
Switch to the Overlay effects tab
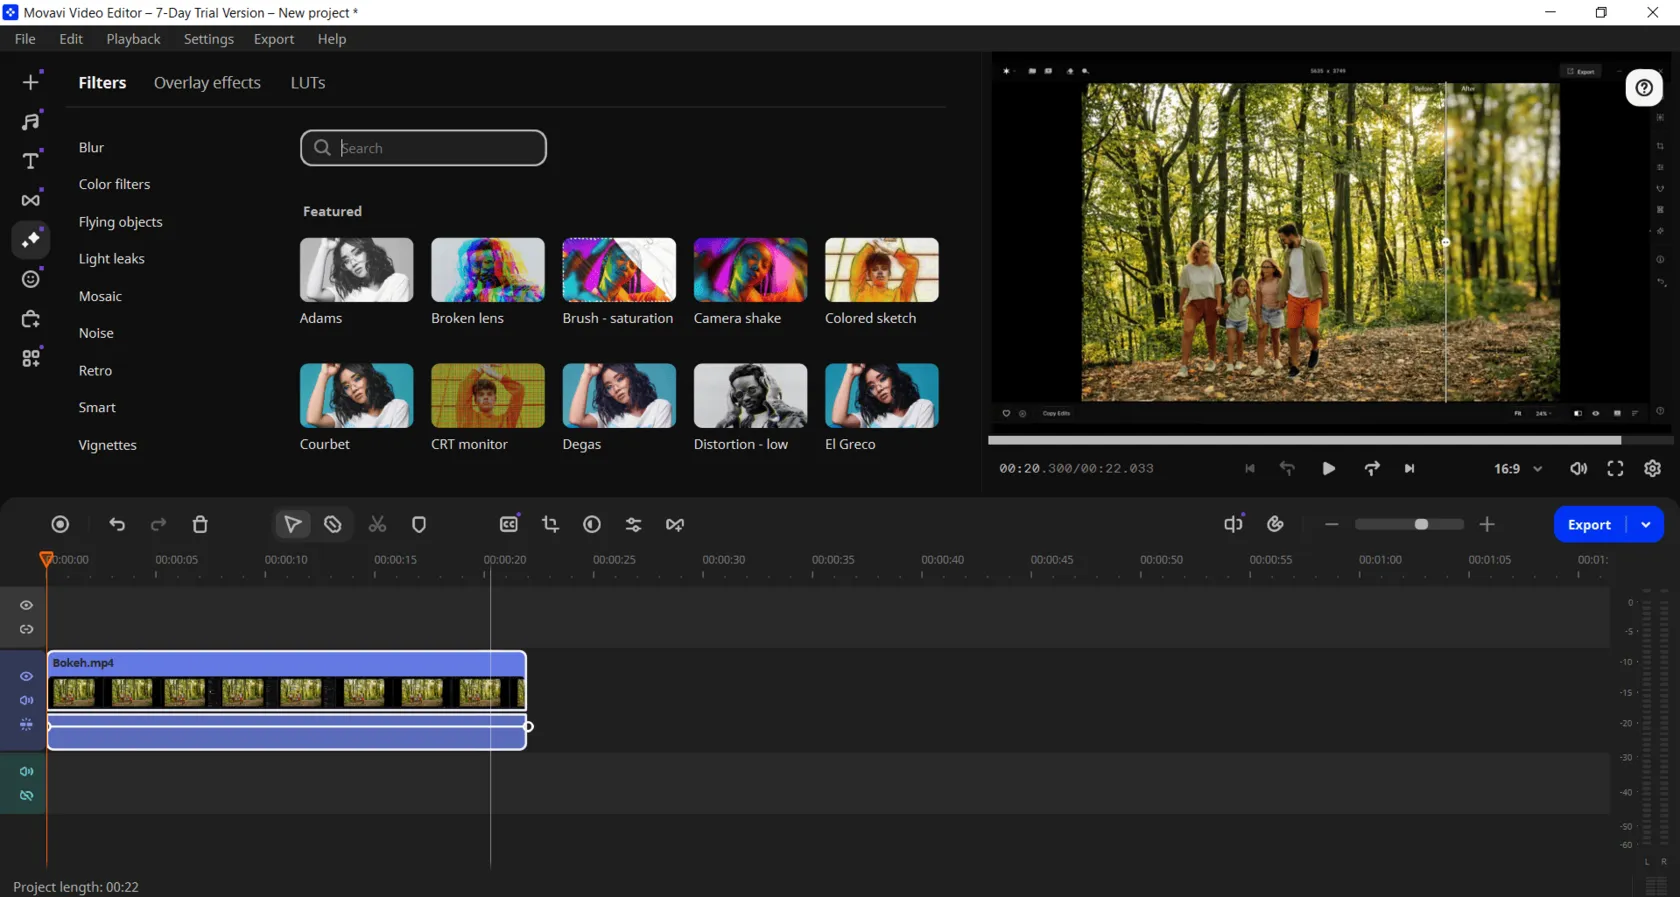(x=207, y=83)
